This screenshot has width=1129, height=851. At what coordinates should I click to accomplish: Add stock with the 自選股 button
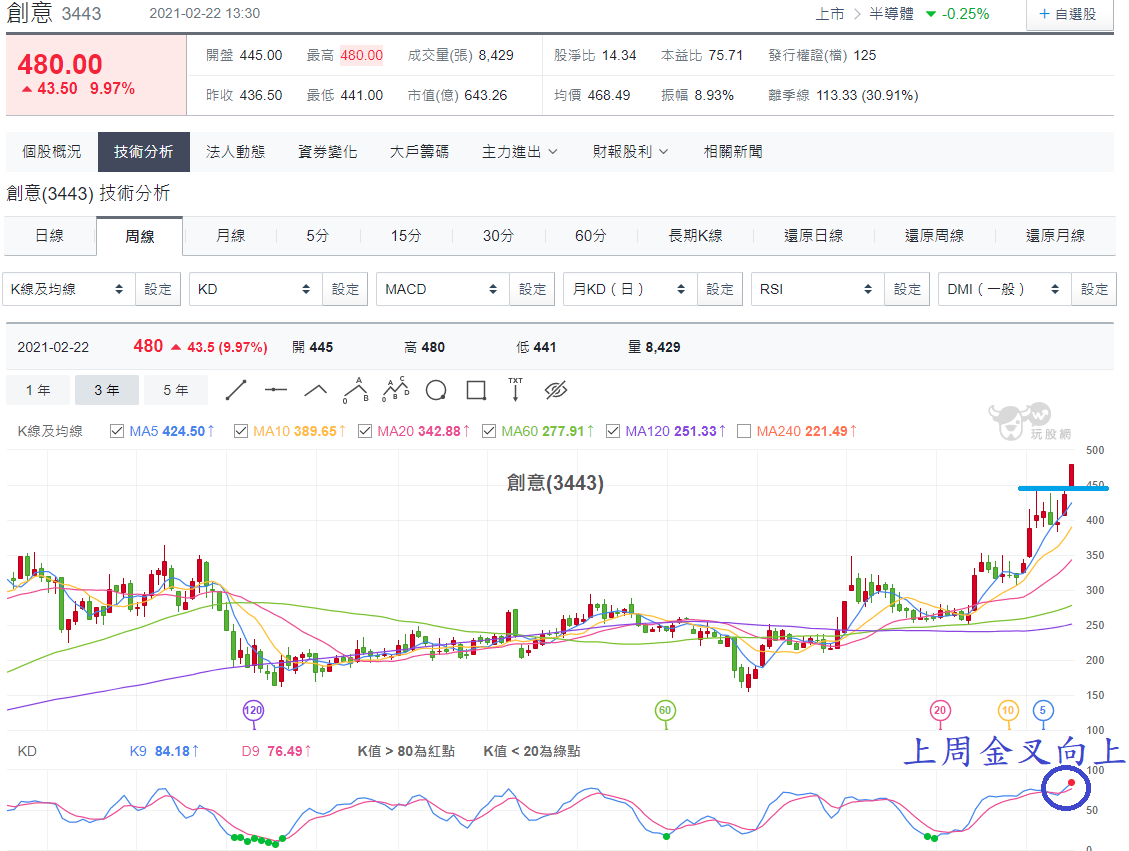[1068, 14]
